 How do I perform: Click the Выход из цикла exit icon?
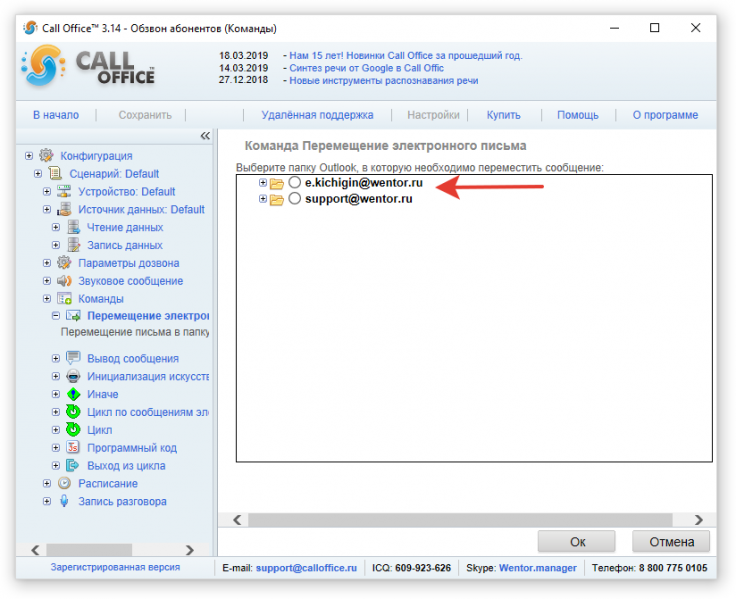click(73, 465)
